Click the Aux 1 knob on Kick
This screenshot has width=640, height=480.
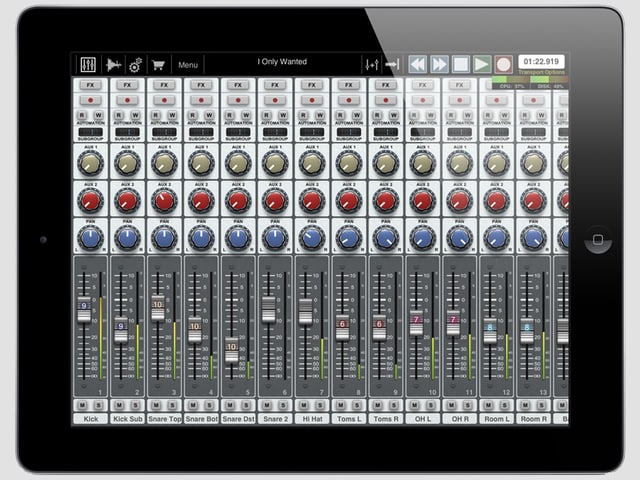(90, 163)
